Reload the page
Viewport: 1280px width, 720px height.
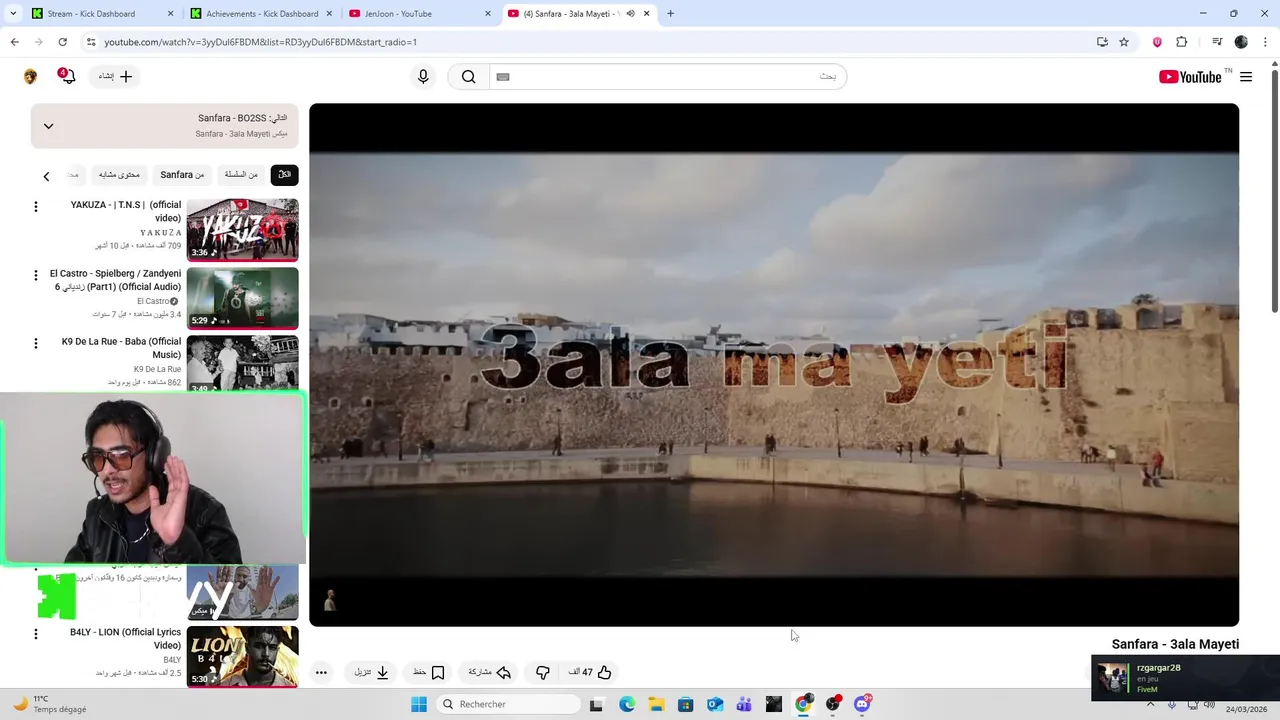click(x=62, y=42)
